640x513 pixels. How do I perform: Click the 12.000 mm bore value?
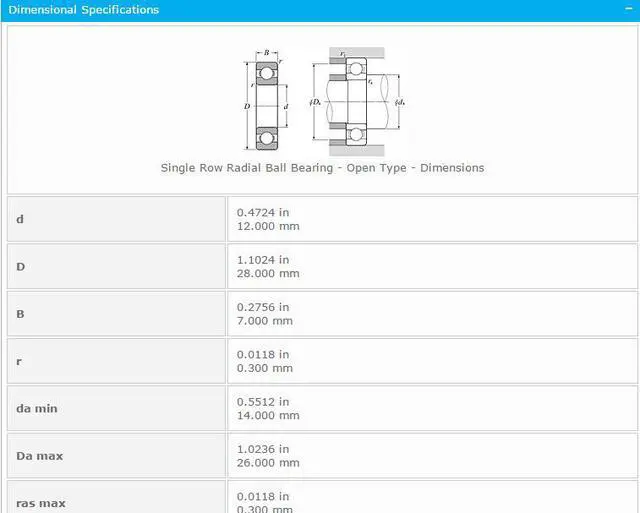pos(267,226)
